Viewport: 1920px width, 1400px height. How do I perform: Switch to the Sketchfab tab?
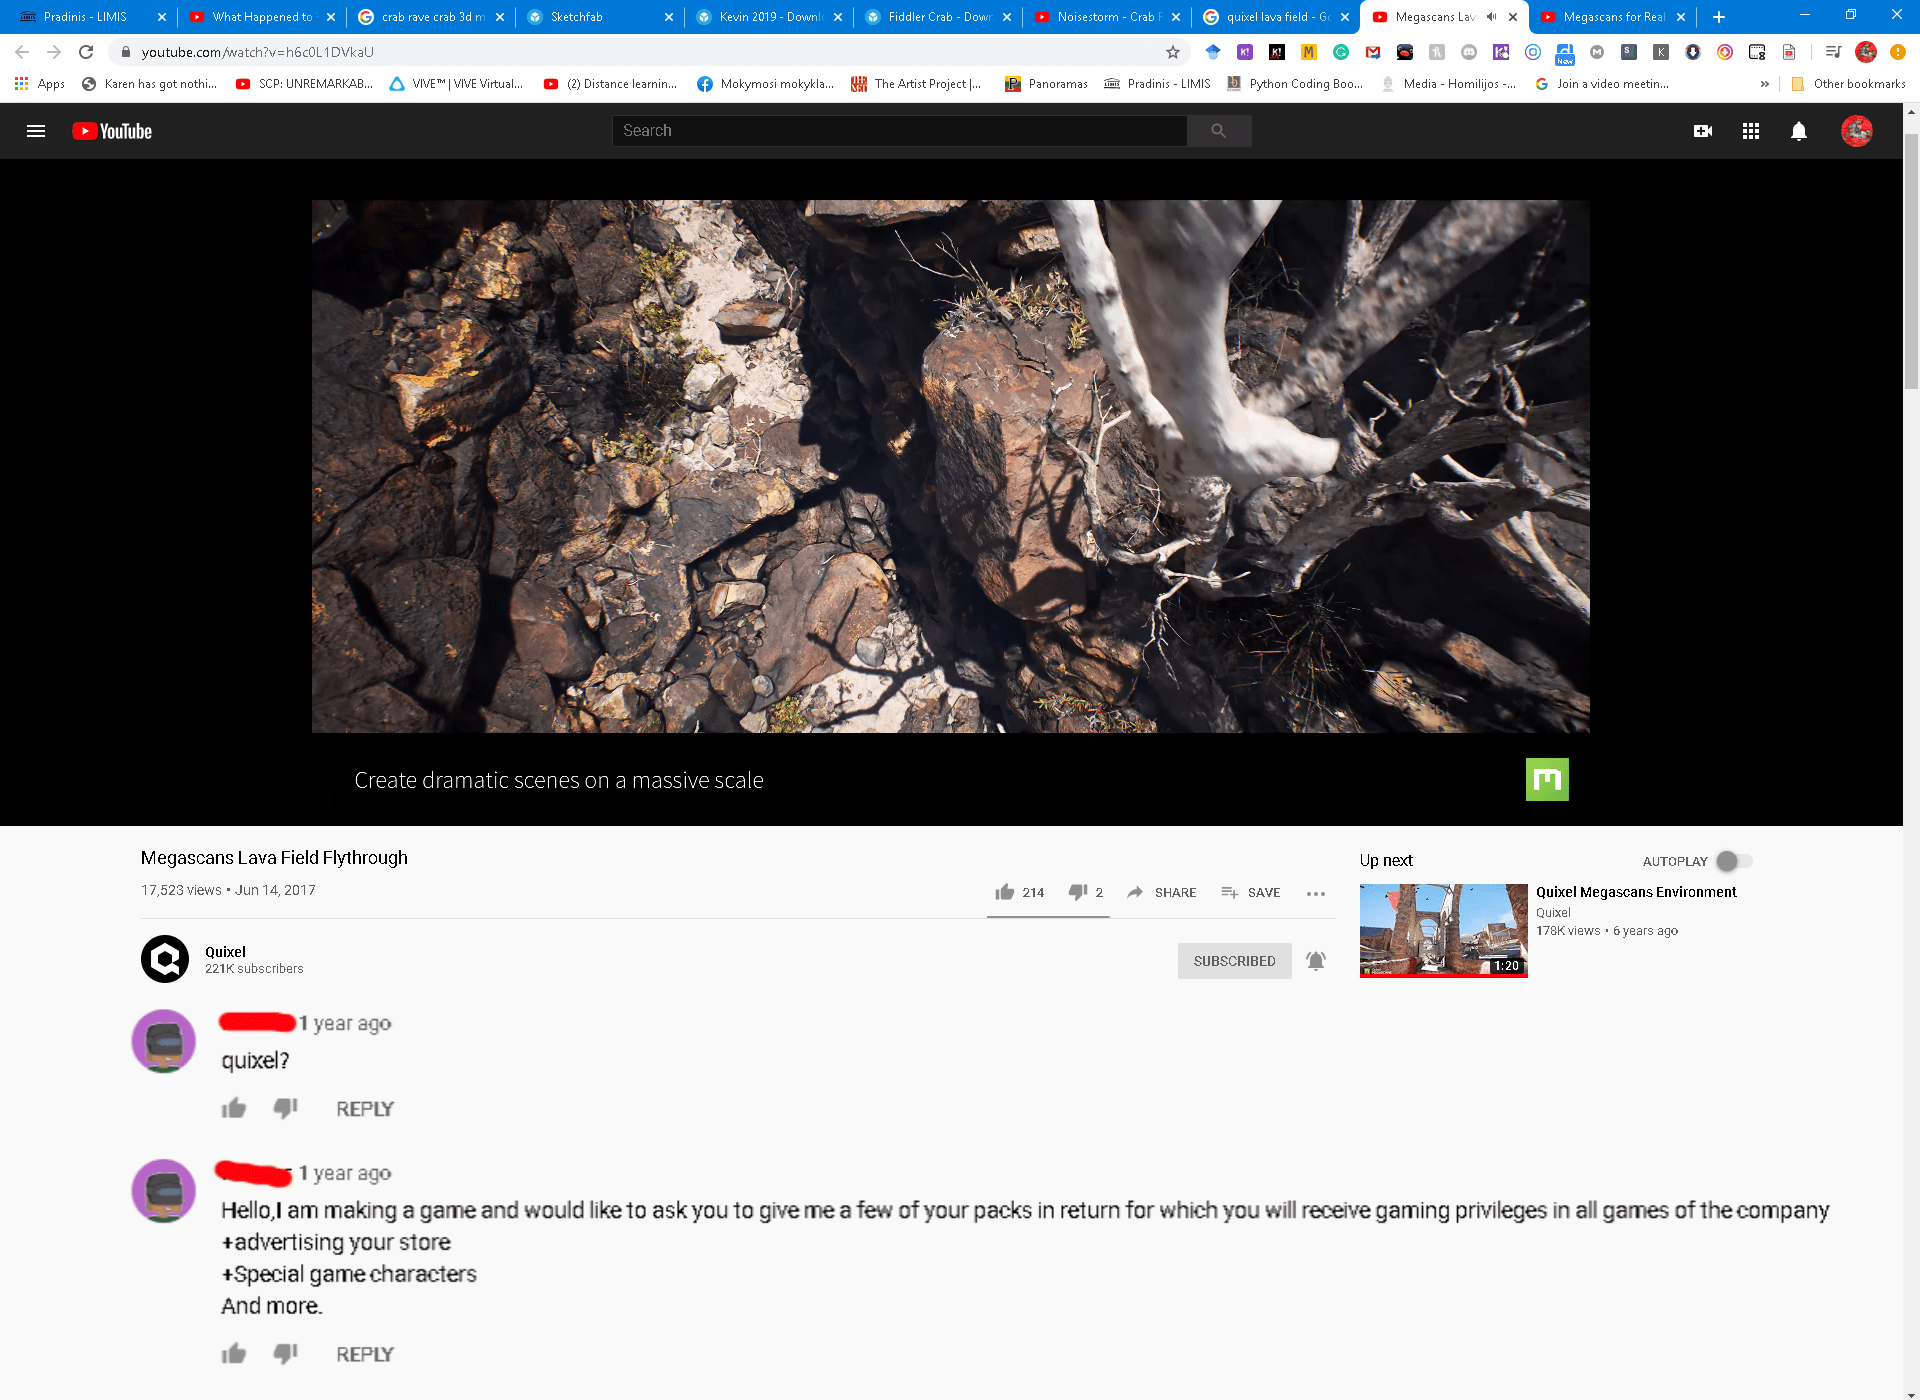(576, 16)
